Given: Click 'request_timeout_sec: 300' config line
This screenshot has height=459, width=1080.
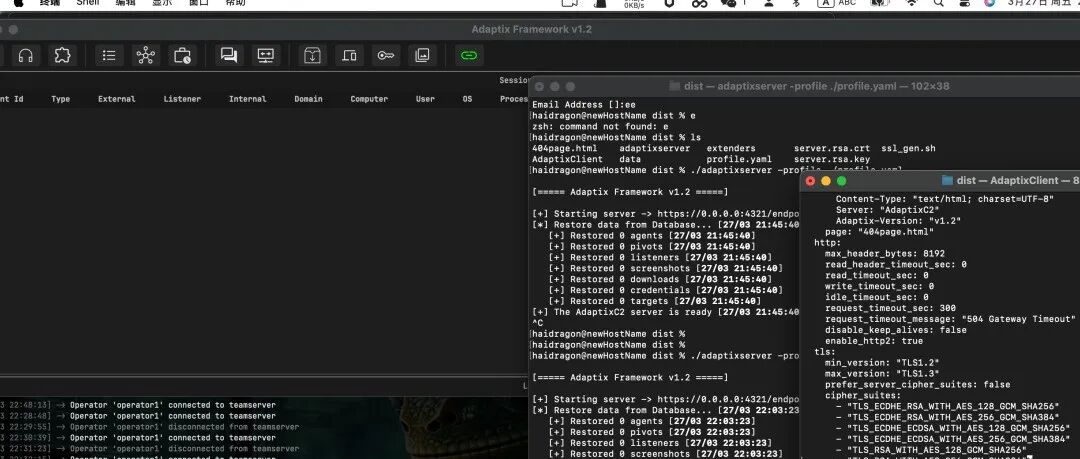Looking at the screenshot, I should point(891,308).
